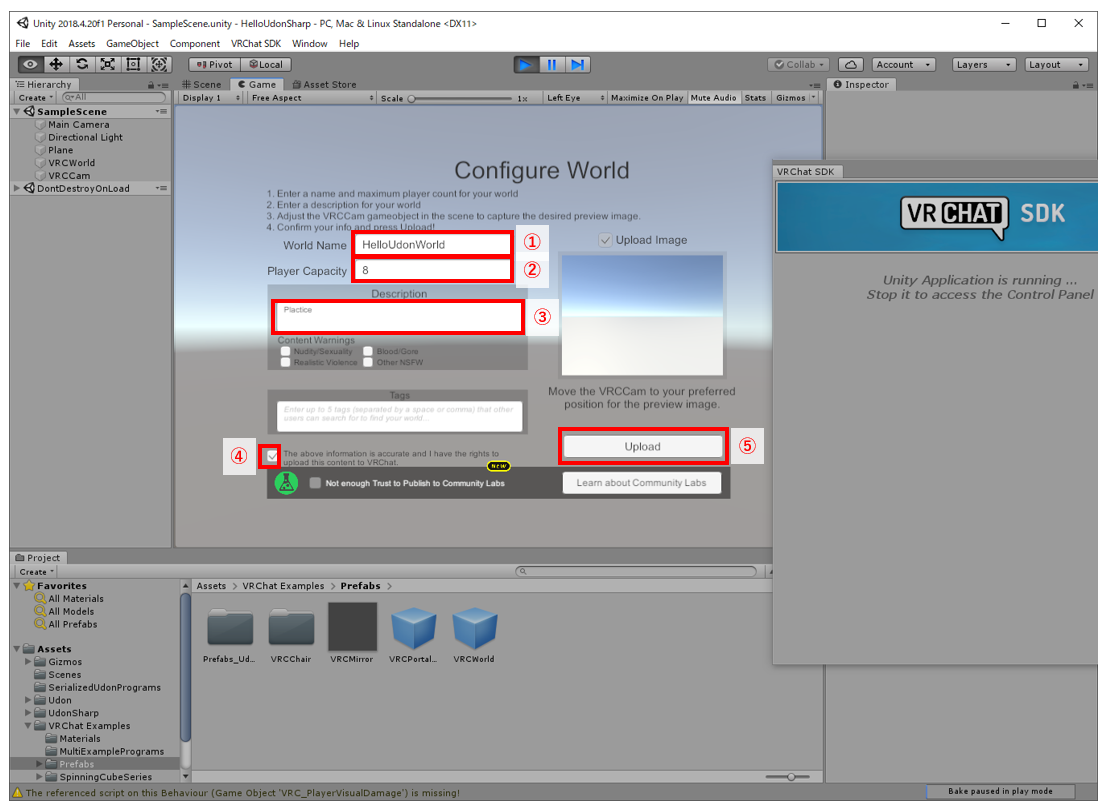Select the Inspector tab
This screenshot has height=810, width=1107.
[x=861, y=85]
